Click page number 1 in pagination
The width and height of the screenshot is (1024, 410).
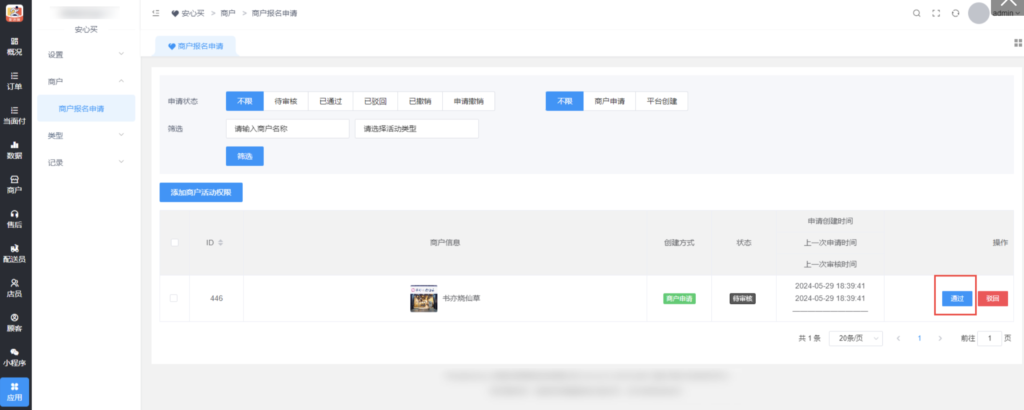coord(920,338)
